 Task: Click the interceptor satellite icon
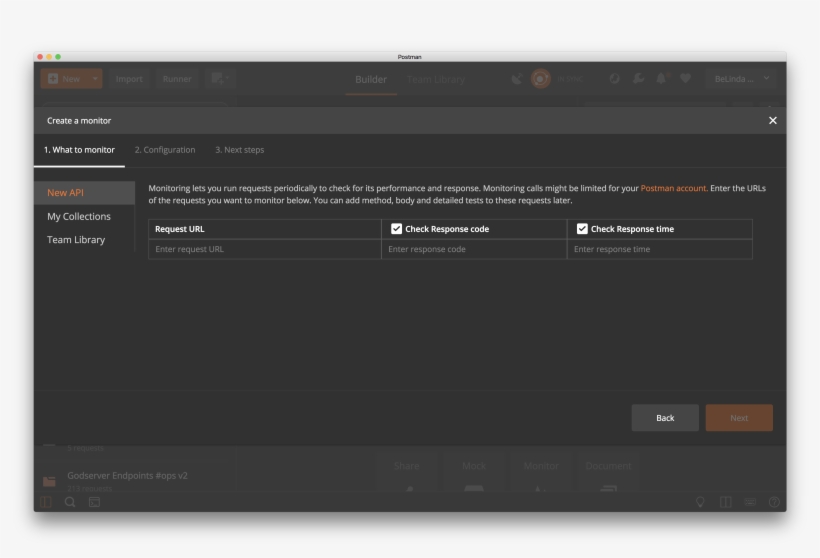pos(517,79)
